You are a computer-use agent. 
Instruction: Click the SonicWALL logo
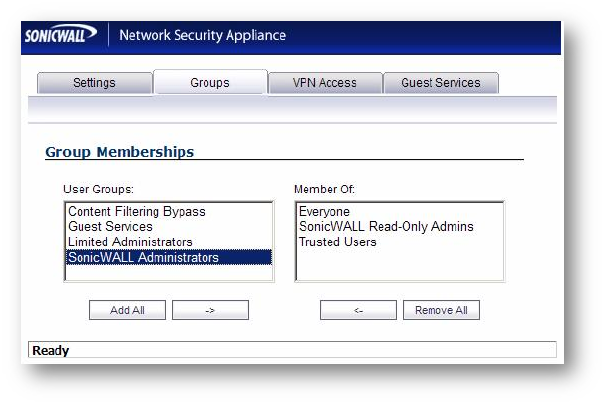point(61,34)
